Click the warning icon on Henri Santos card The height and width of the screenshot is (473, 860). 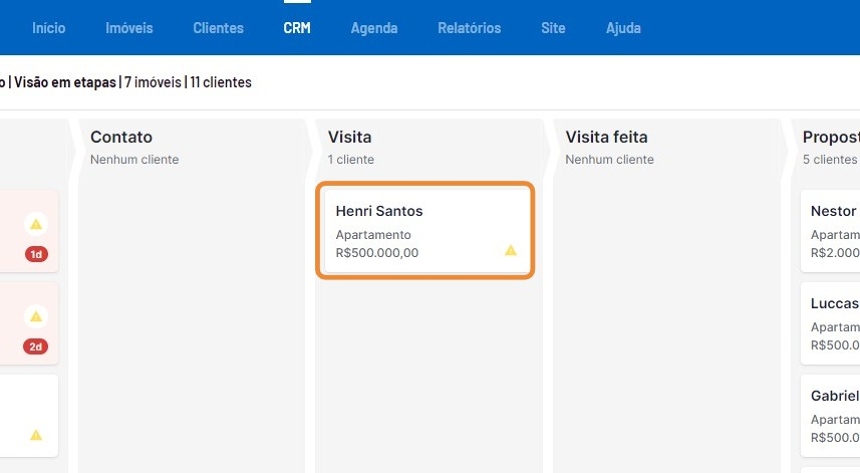click(x=510, y=250)
